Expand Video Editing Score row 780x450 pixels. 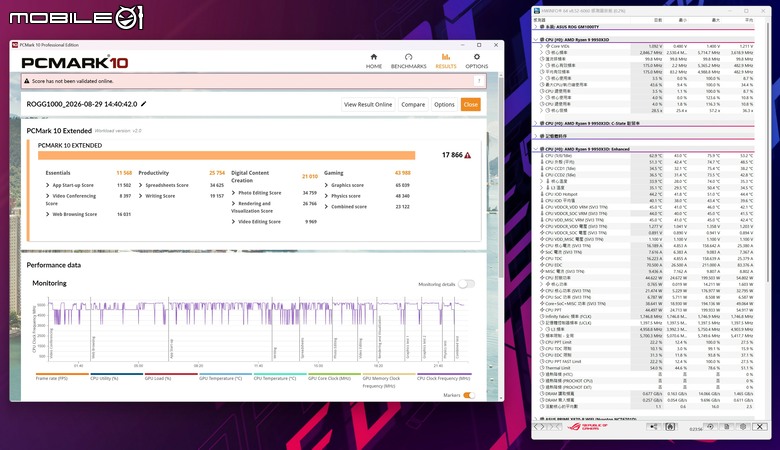pyautogui.click(x=233, y=222)
